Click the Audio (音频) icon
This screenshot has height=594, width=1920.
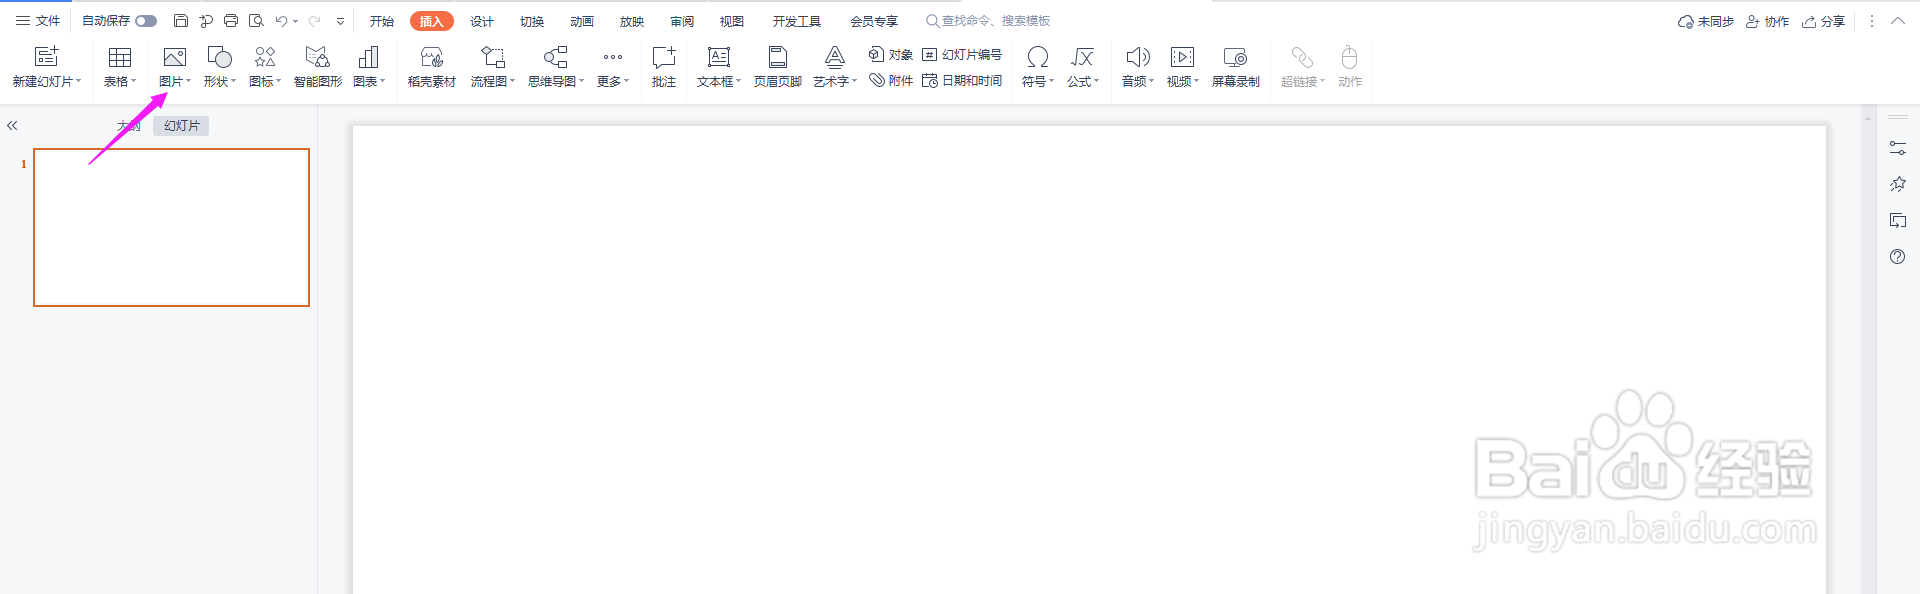point(1138,57)
